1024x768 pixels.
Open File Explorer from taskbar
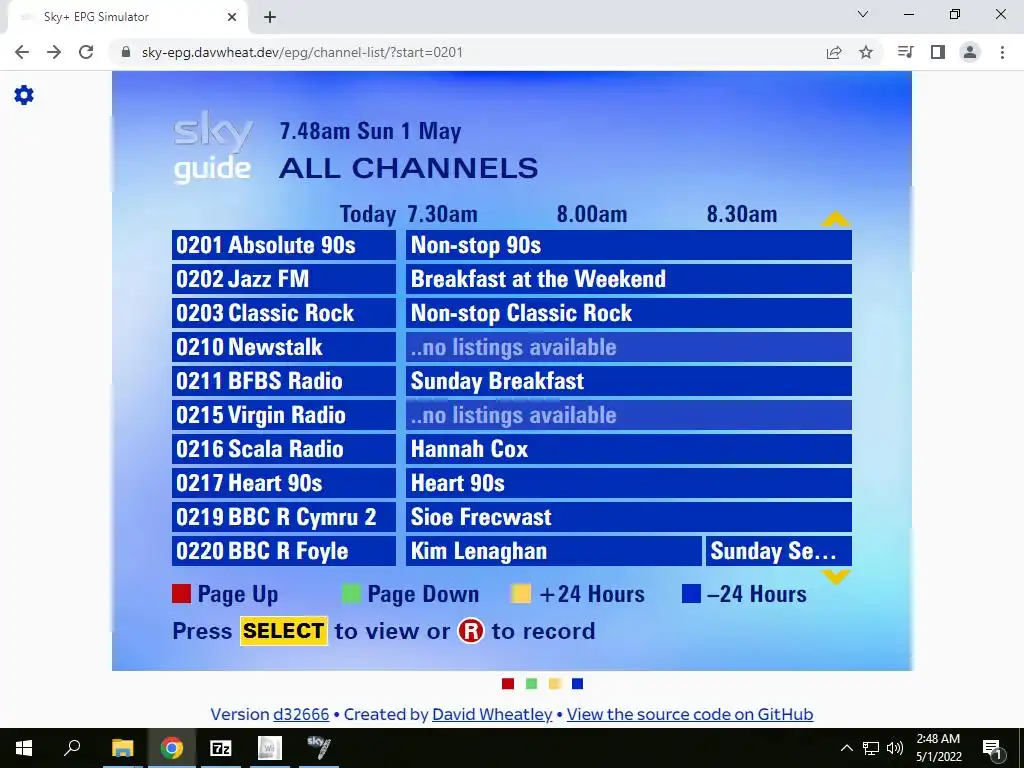coord(122,748)
